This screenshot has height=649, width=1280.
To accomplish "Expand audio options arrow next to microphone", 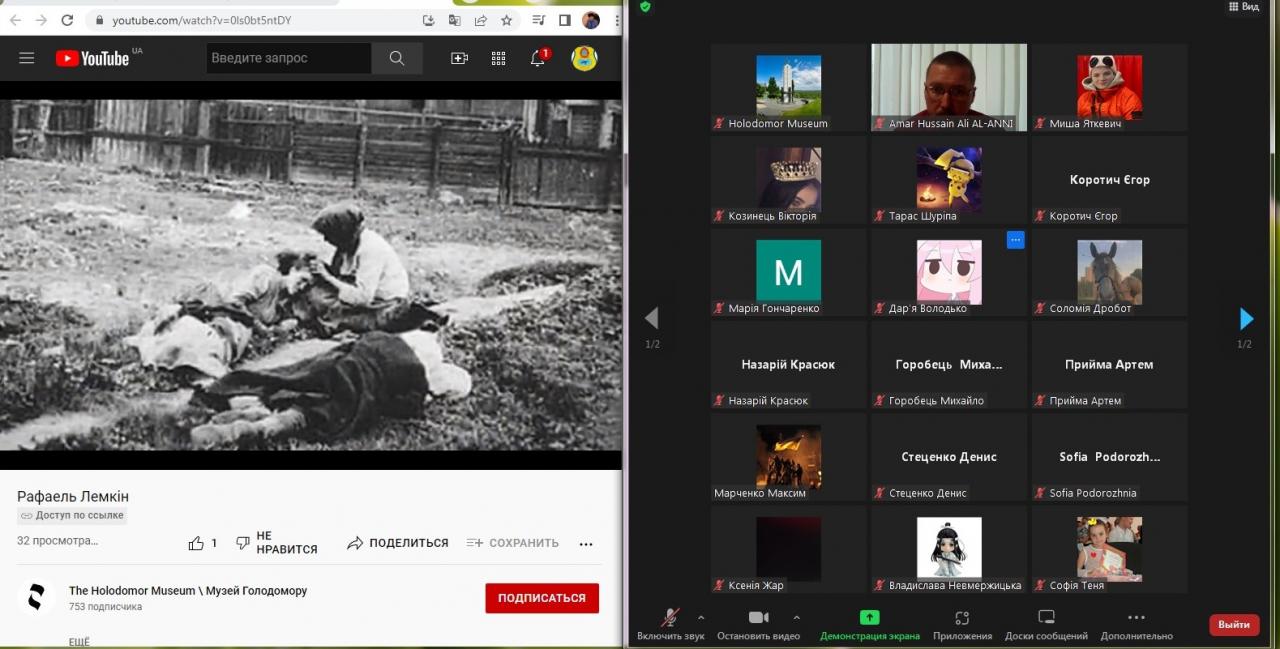I will point(701,617).
